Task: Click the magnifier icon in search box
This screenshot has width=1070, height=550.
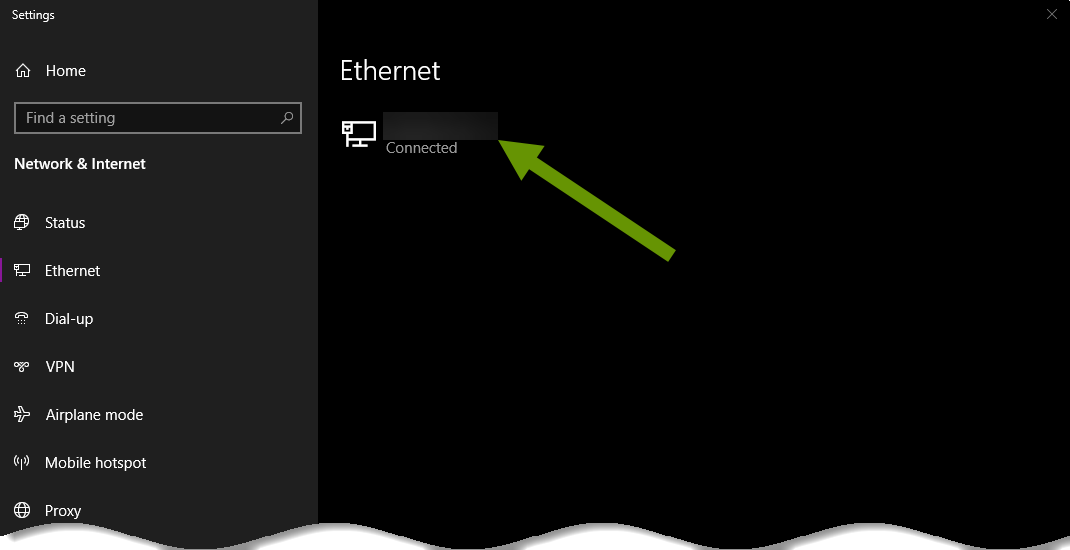Action: click(287, 118)
